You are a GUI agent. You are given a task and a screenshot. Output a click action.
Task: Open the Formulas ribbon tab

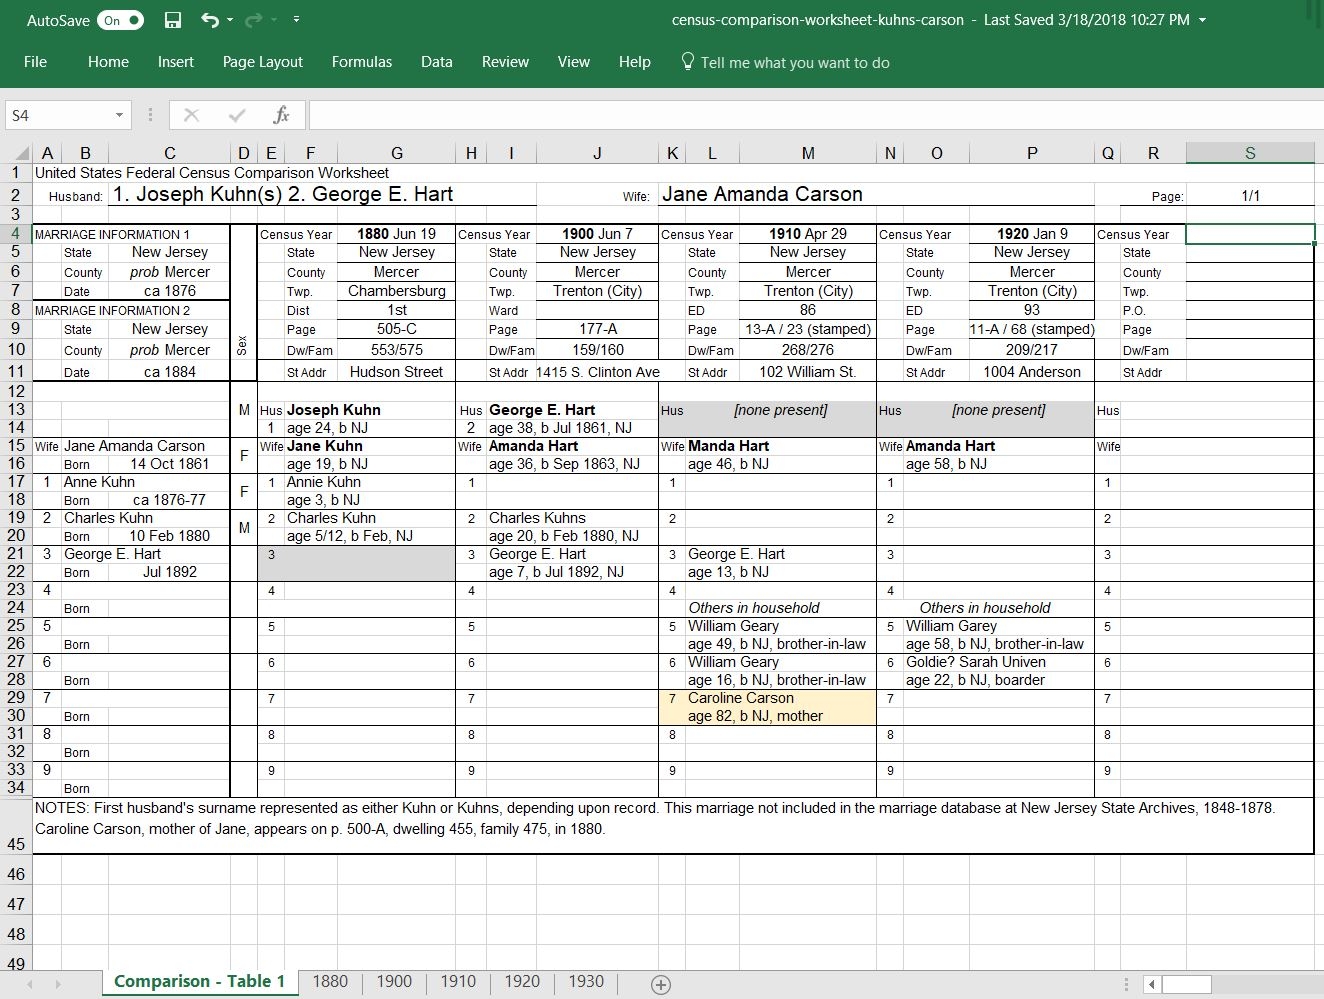pos(361,62)
